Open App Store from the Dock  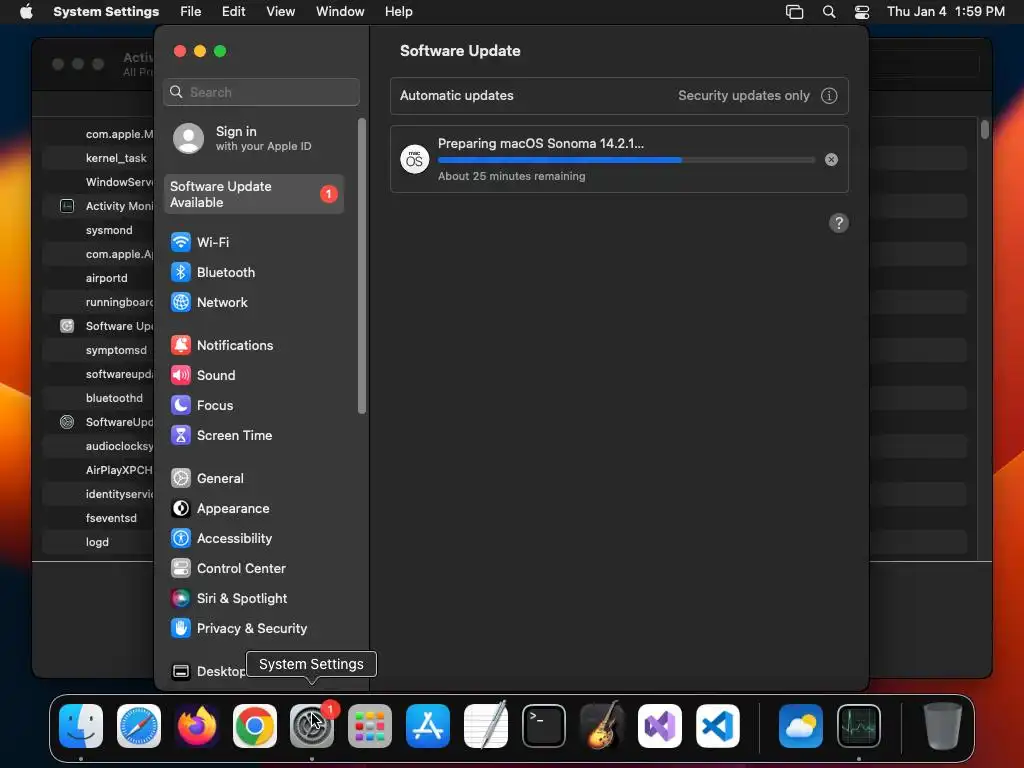(x=428, y=726)
